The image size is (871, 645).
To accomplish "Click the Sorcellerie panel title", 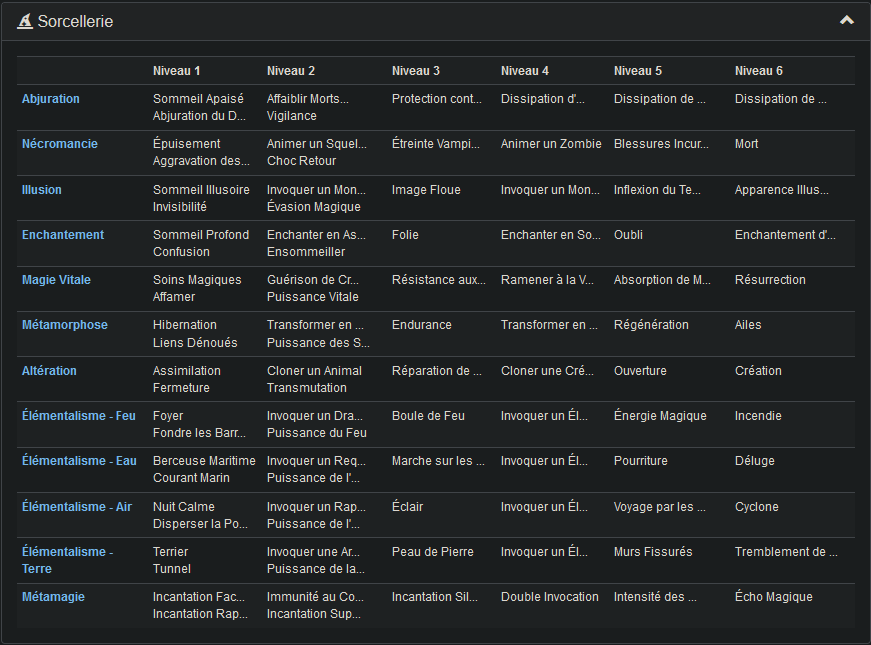I will click(75, 21).
